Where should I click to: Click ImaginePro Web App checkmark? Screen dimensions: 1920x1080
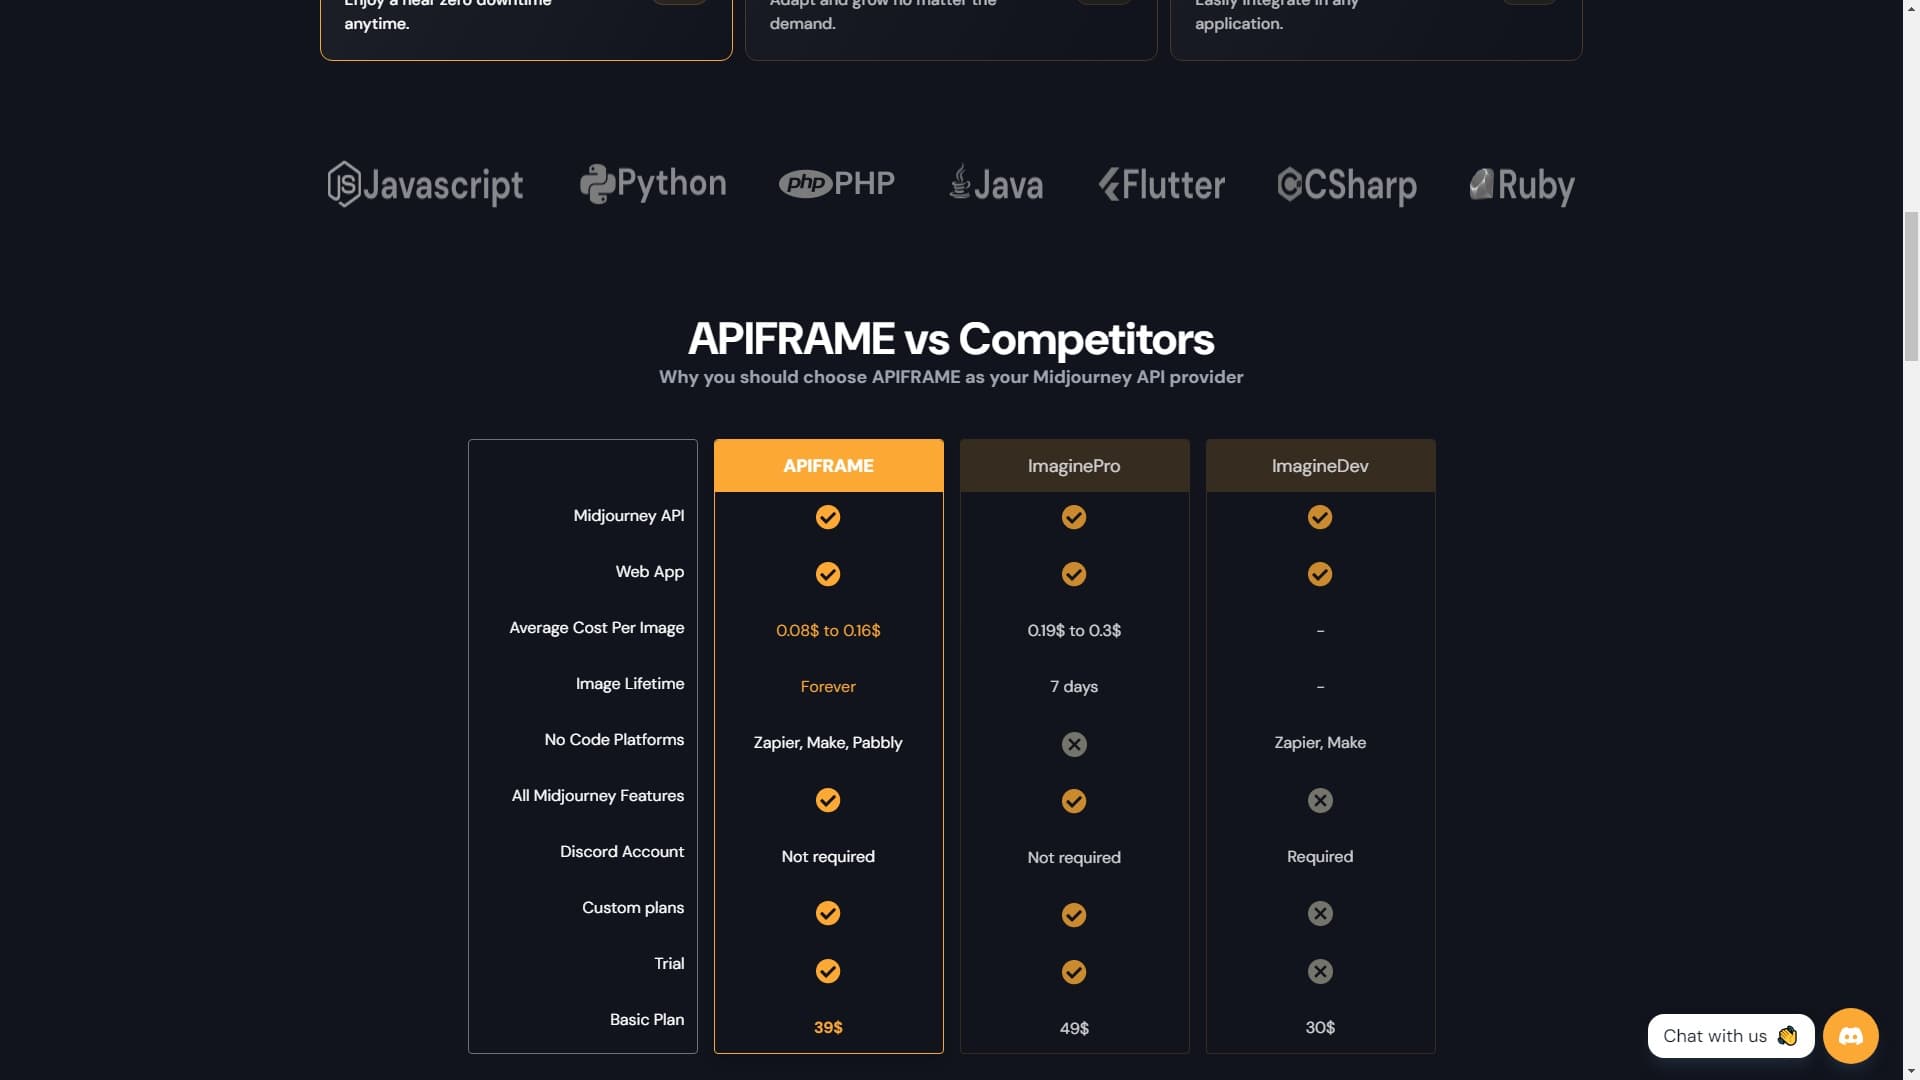click(x=1074, y=574)
